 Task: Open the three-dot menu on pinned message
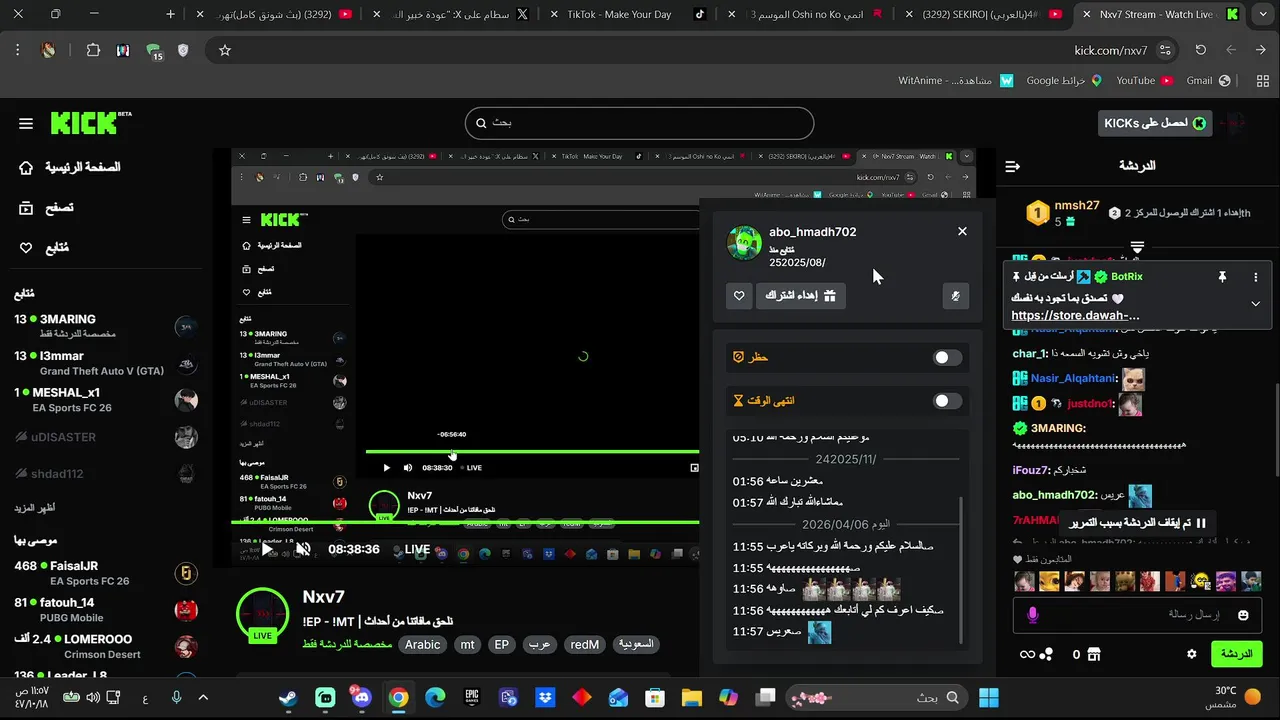point(1256,277)
